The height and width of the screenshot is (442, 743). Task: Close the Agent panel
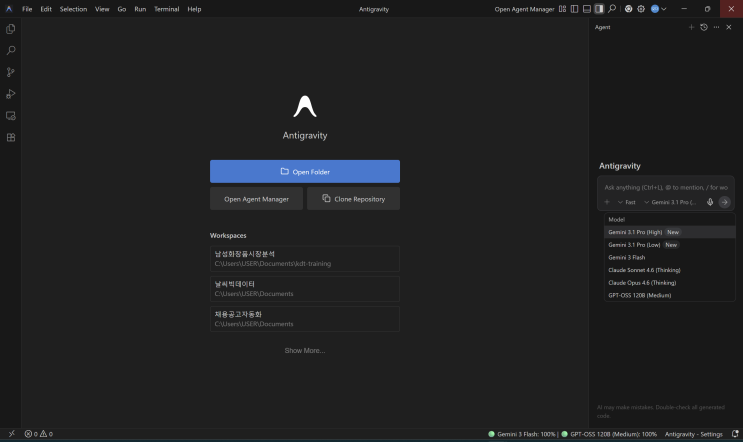729,27
